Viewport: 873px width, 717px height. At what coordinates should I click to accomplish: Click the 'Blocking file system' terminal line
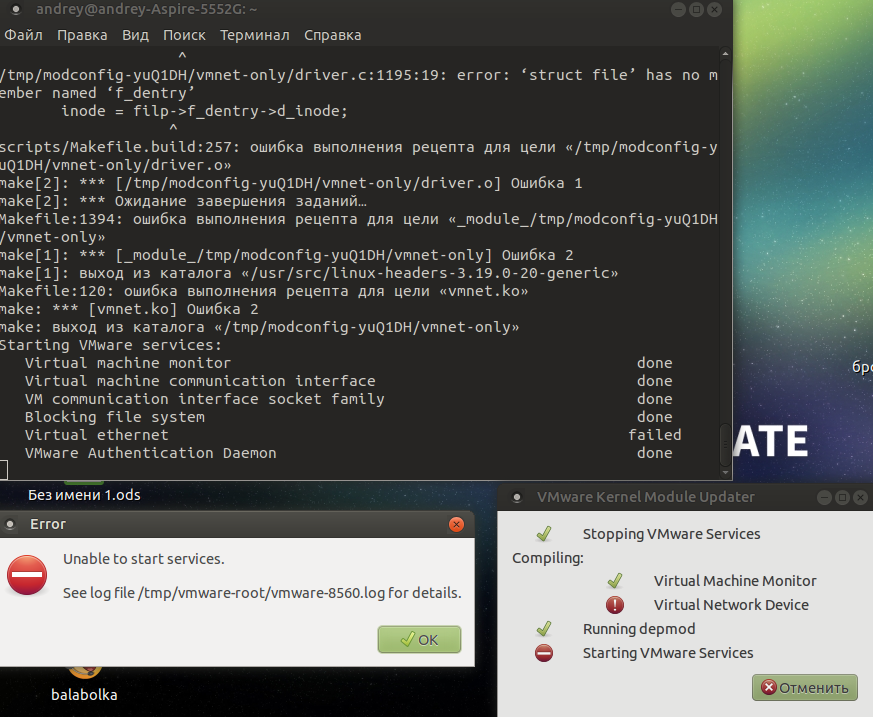coord(115,417)
